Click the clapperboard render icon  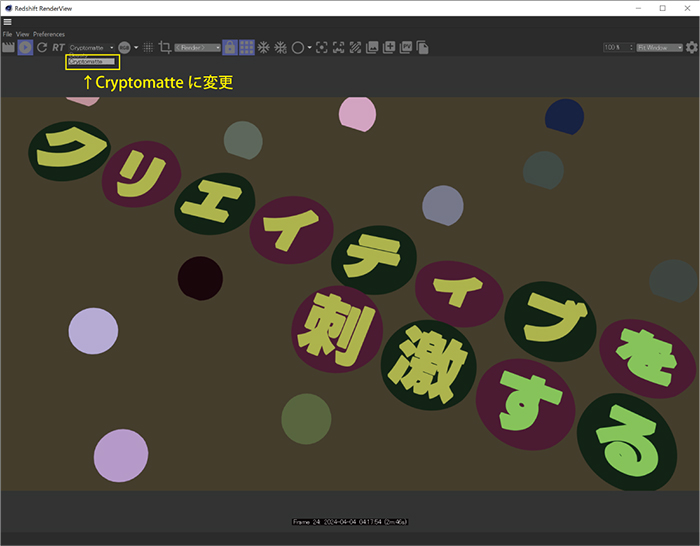click(8, 47)
